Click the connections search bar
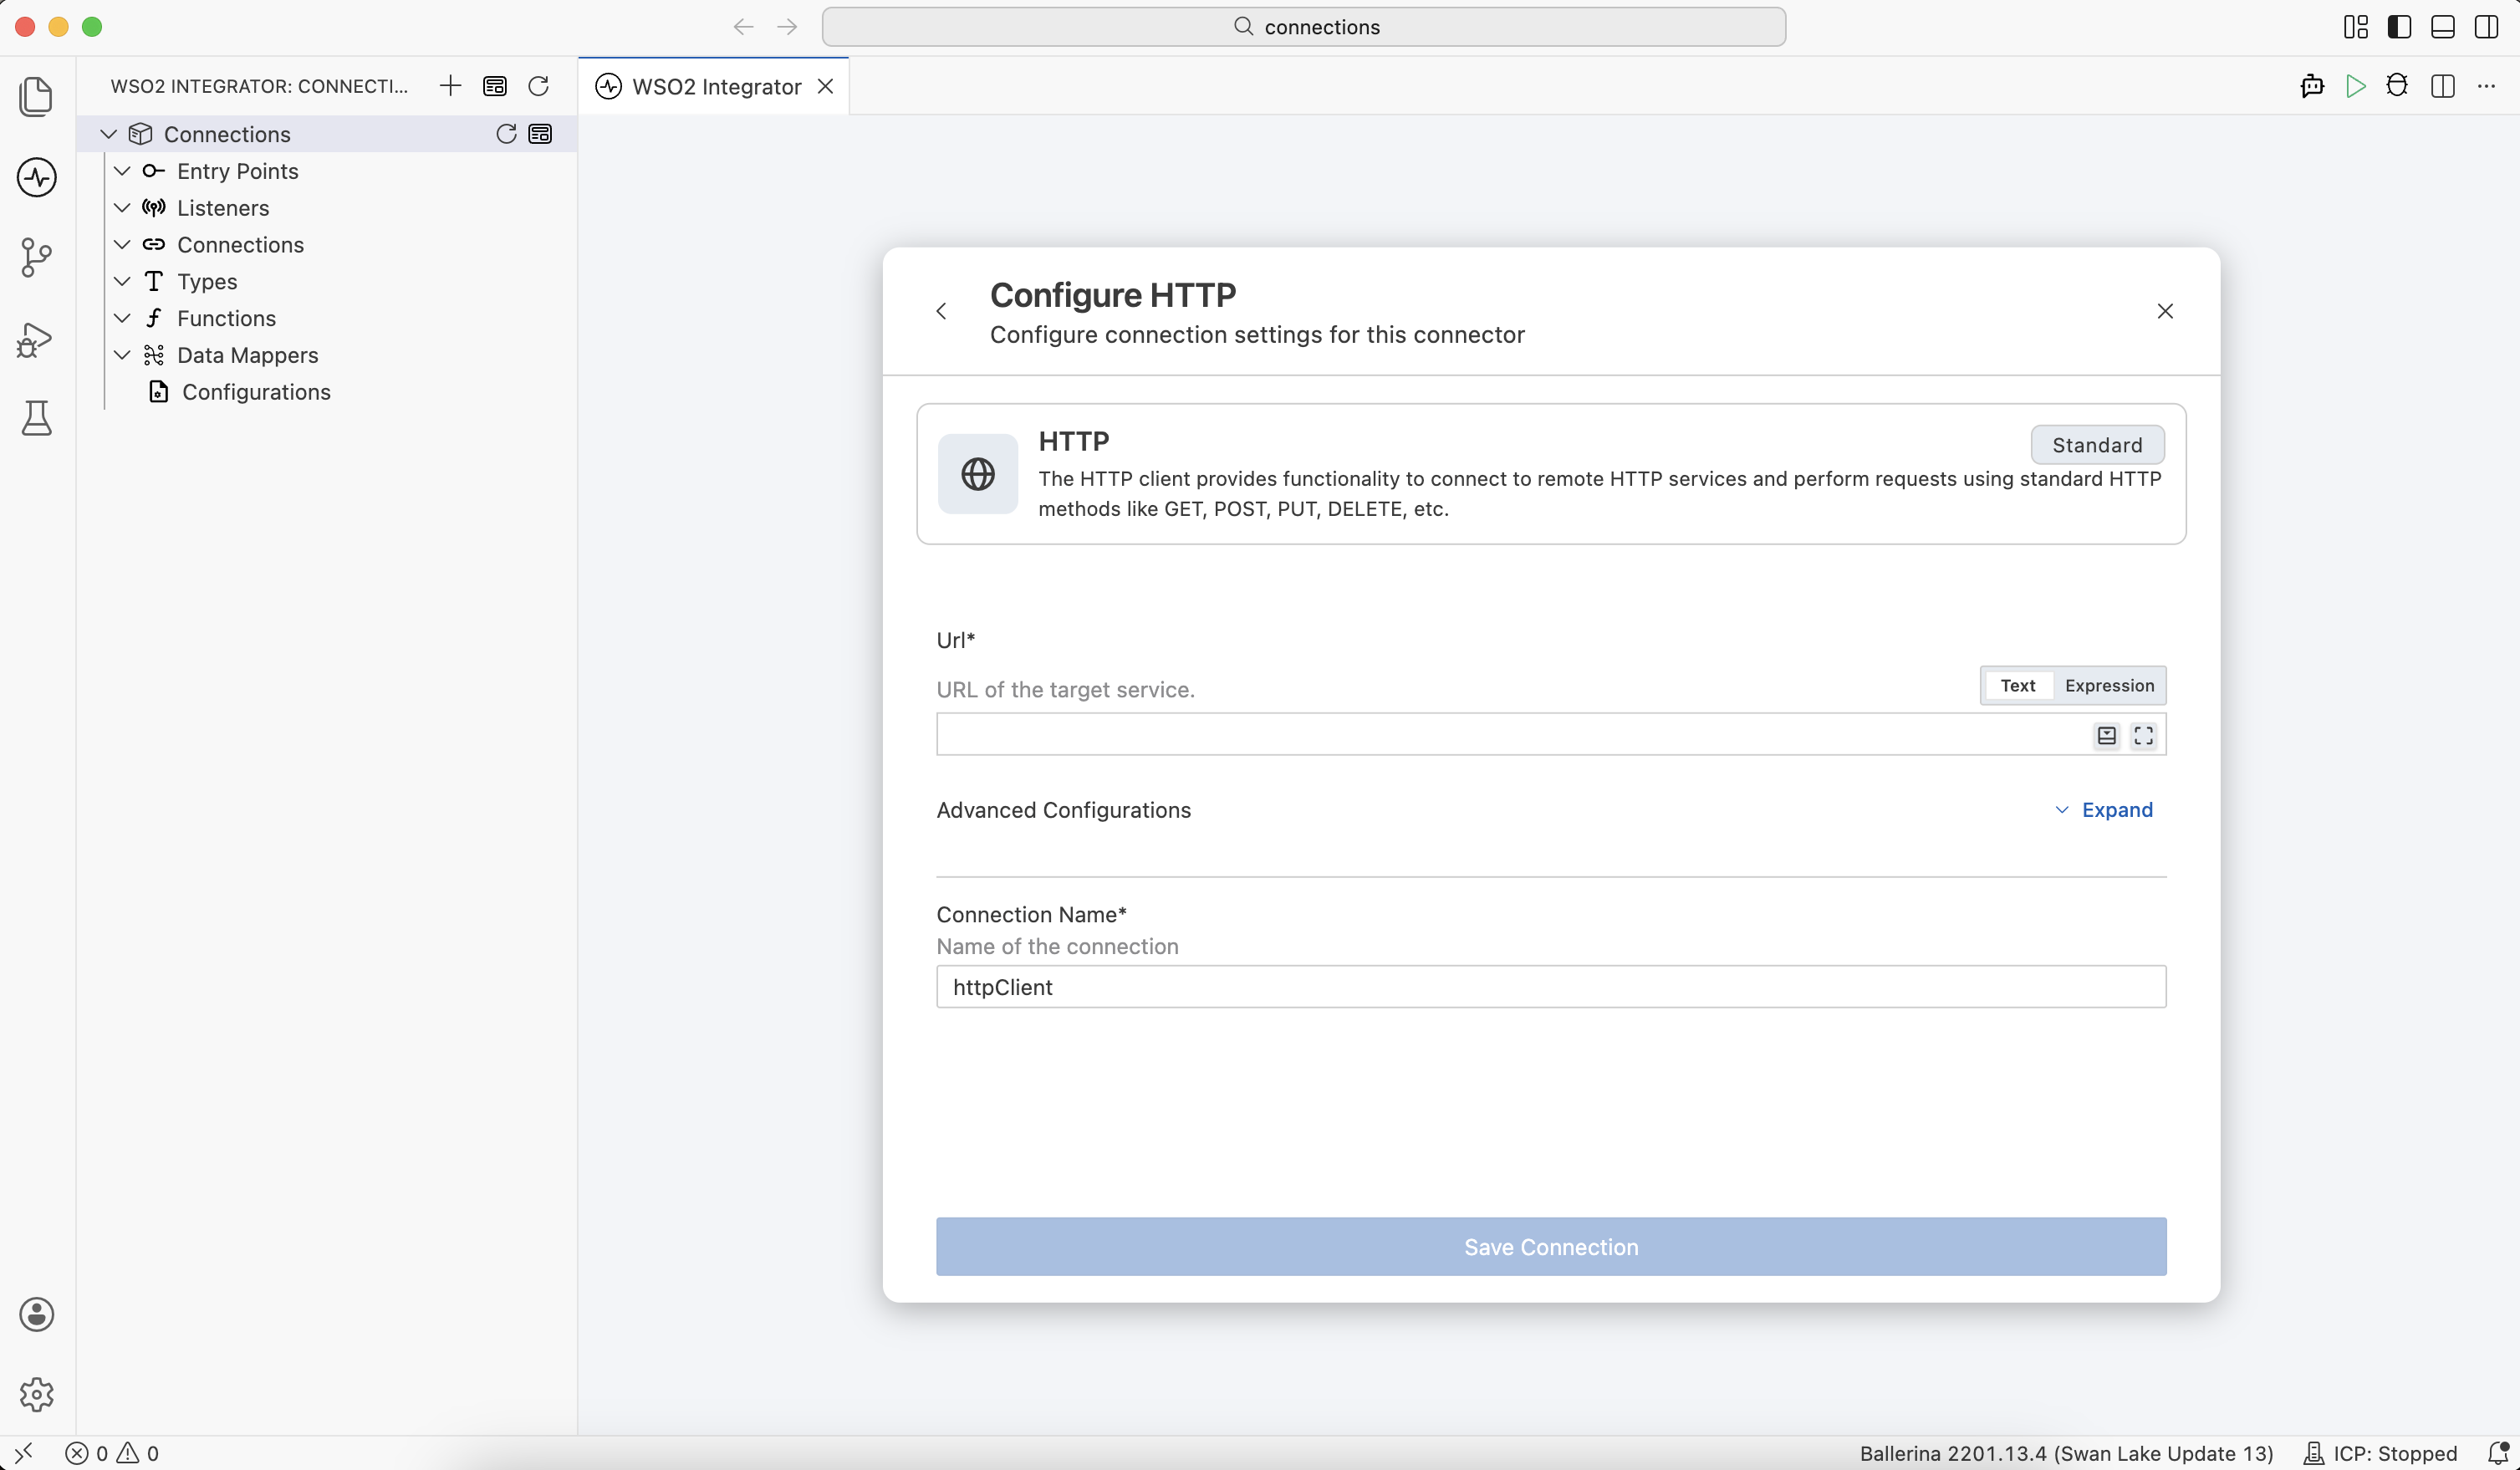 click(1303, 27)
